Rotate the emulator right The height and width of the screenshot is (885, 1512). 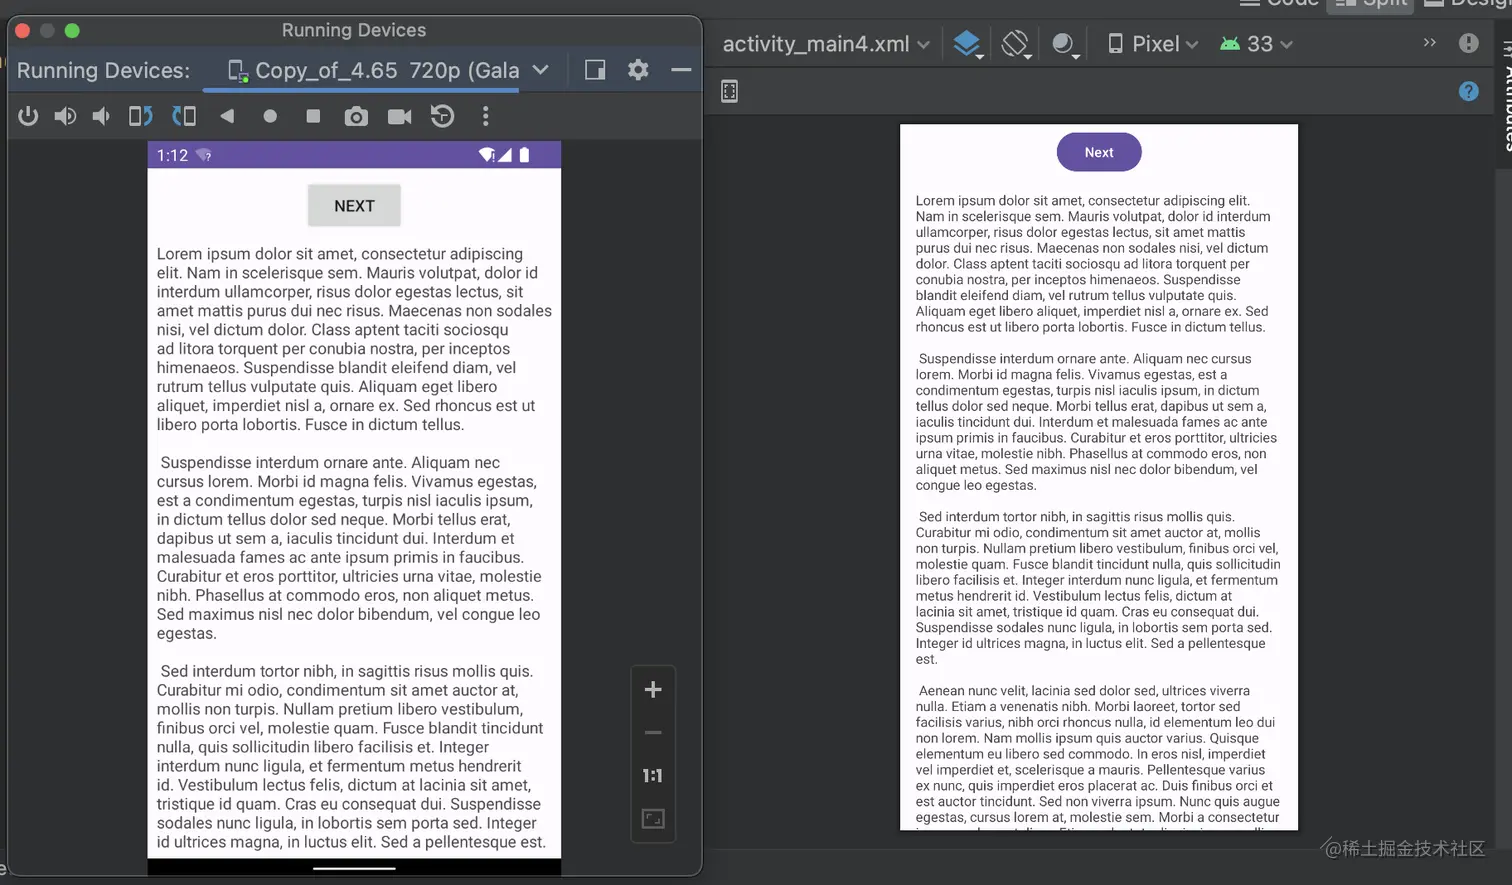tap(184, 116)
